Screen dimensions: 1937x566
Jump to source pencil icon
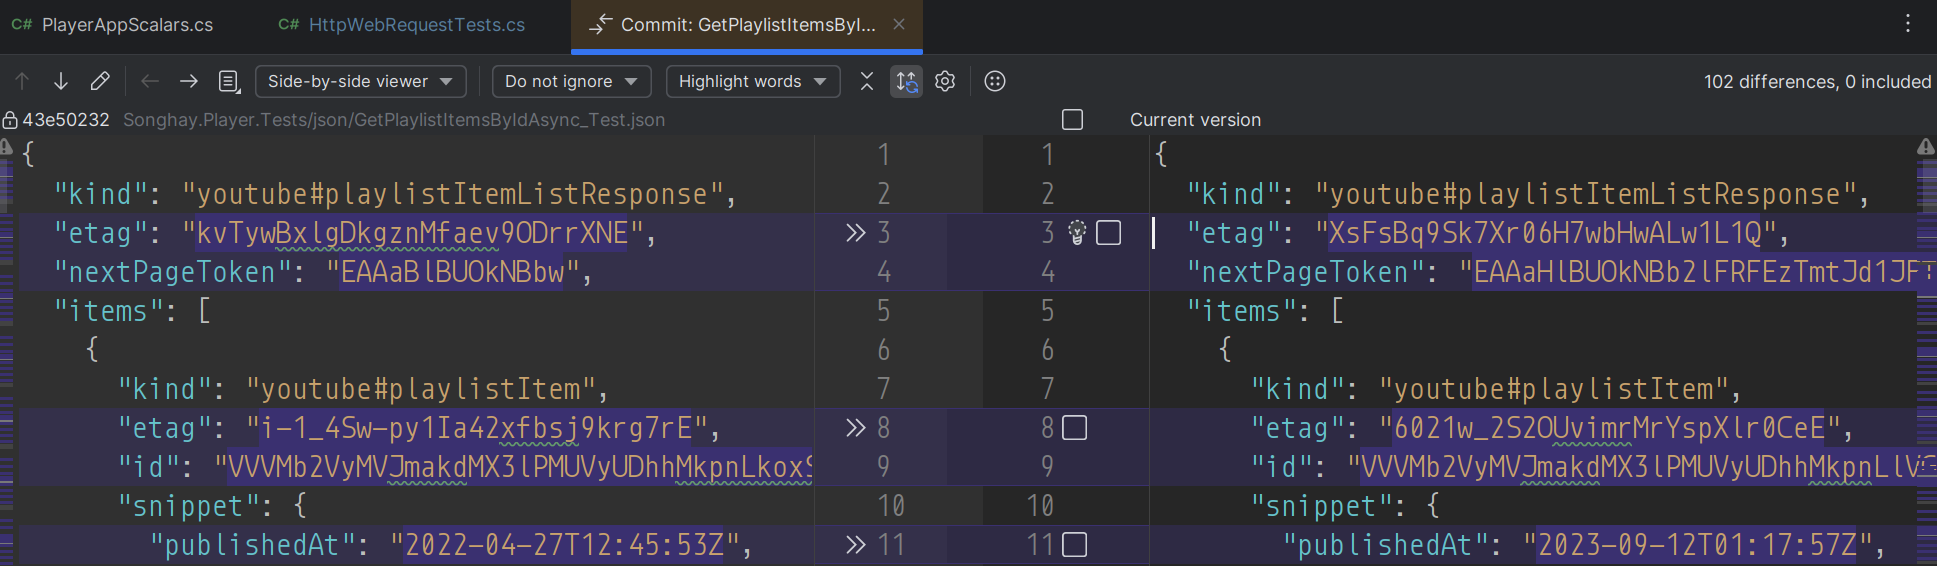tap(100, 81)
